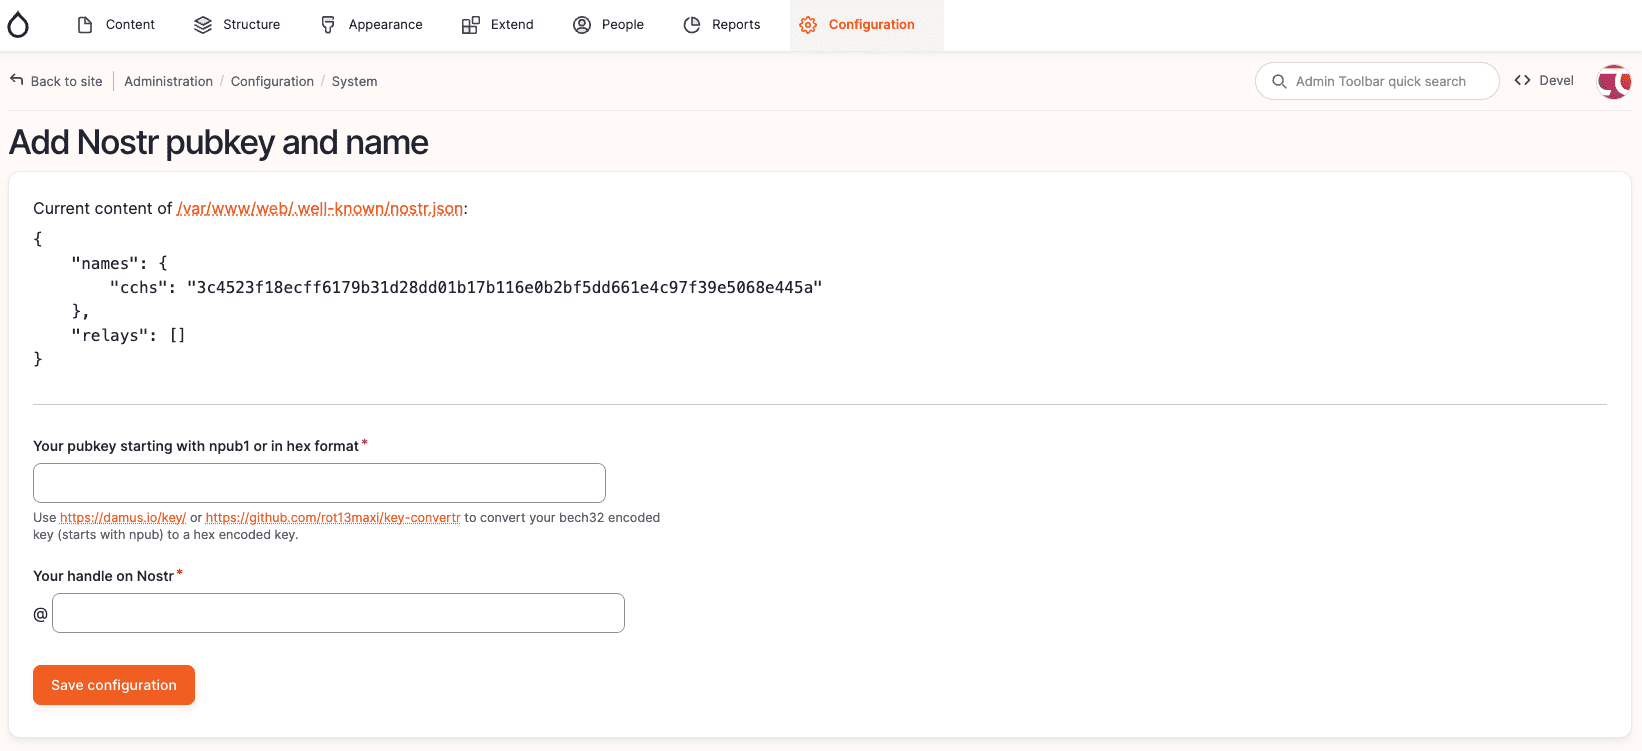Open Administration breadcrumb link
The width and height of the screenshot is (1642, 751).
169,81
